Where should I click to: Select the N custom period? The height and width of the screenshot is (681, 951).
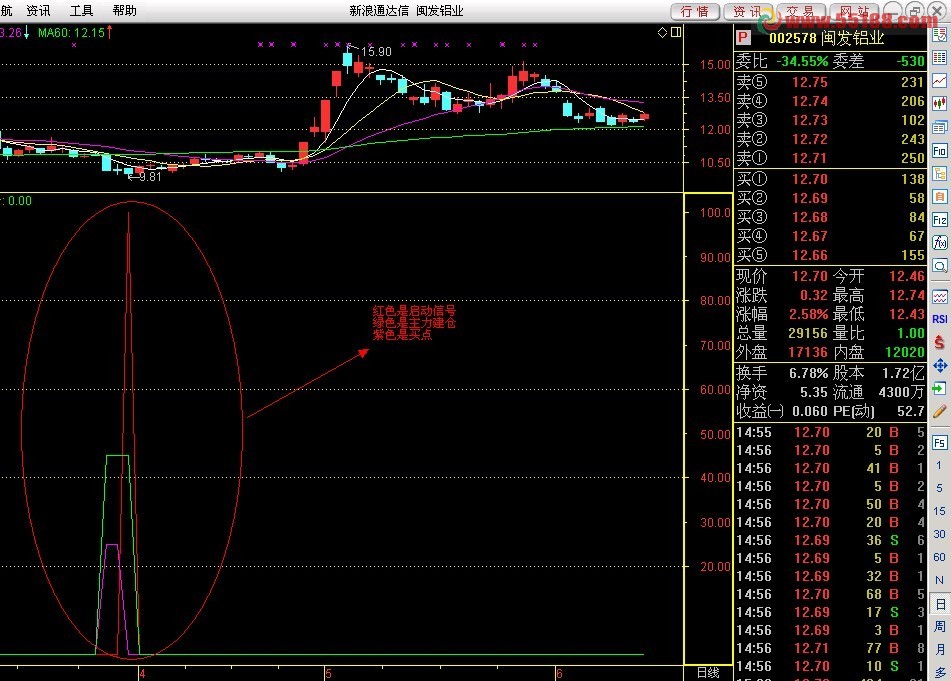click(939, 580)
